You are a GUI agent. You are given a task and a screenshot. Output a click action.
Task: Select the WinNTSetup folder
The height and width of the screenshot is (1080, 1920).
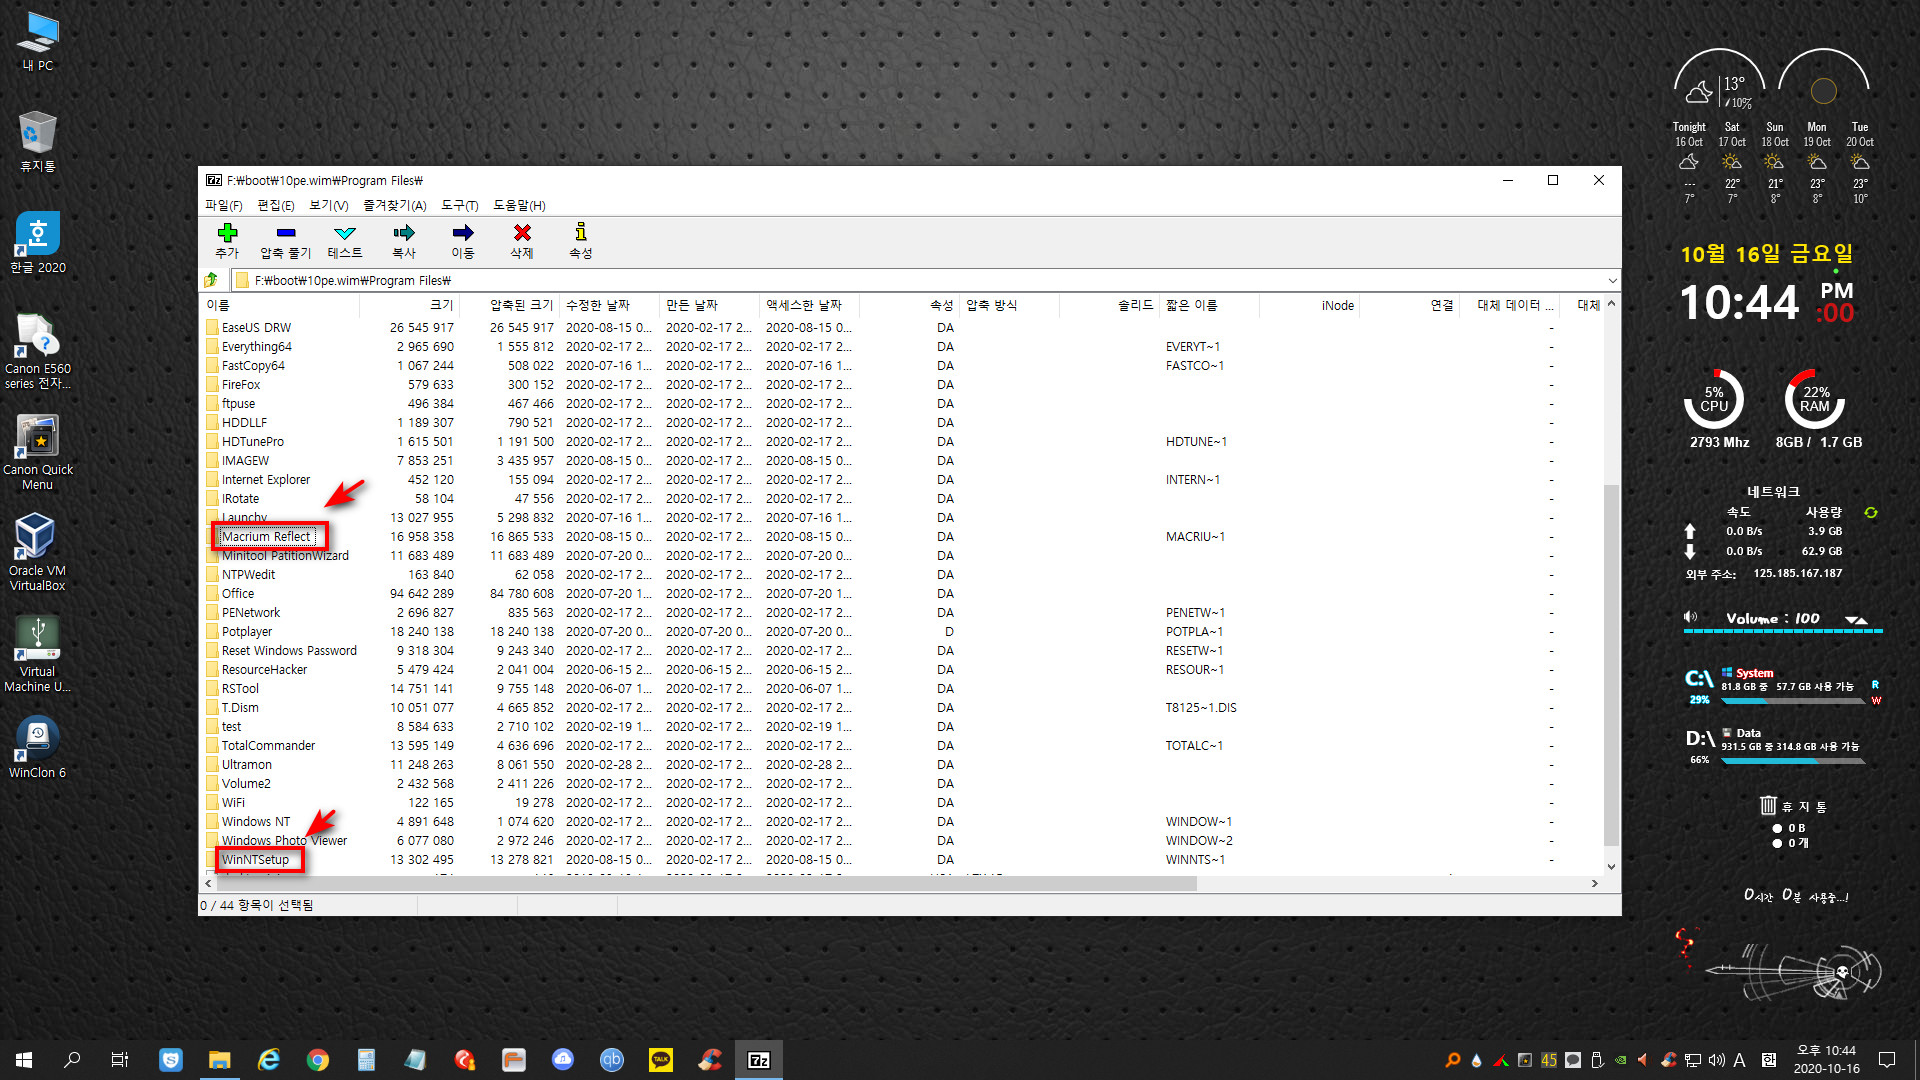coord(255,860)
